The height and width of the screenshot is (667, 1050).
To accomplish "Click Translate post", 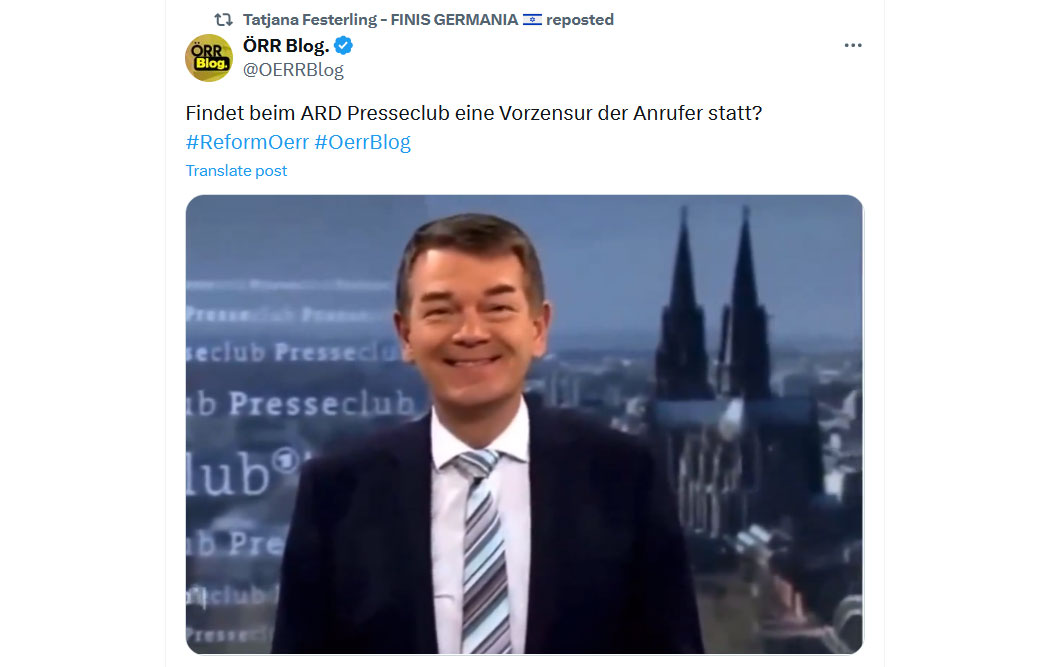I will click(x=236, y=171).
